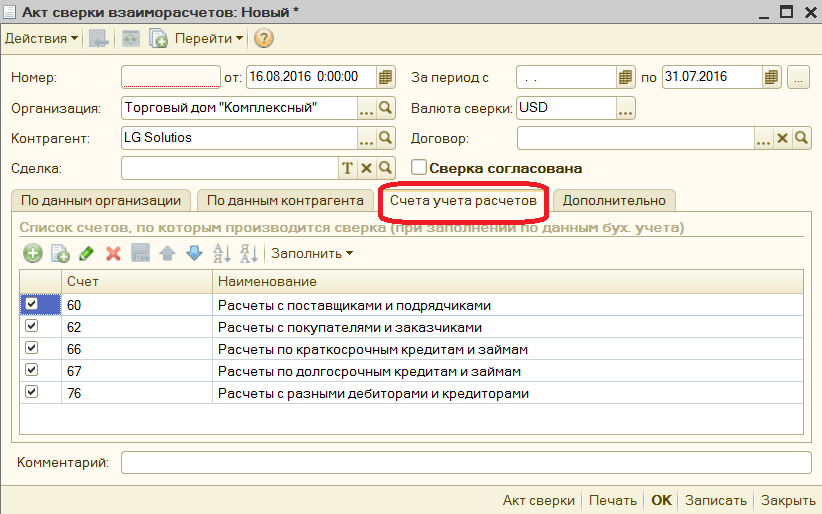Uncheck account 76 checkbox
Image resolution: width=822 pixels, height=514 pixels.
[x=31, y=392]
